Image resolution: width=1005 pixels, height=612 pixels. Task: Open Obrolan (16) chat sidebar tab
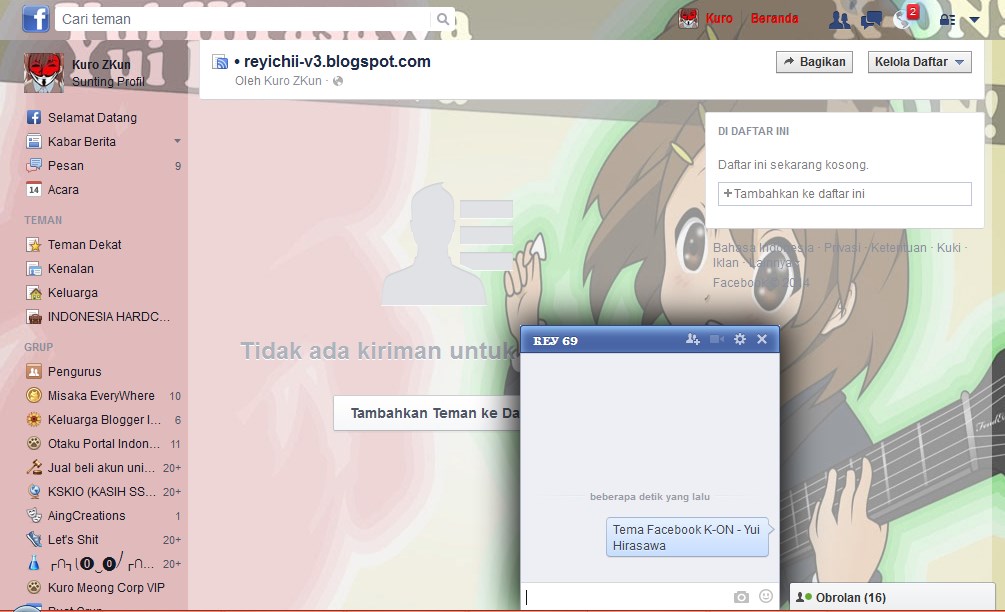pos(892,597)
